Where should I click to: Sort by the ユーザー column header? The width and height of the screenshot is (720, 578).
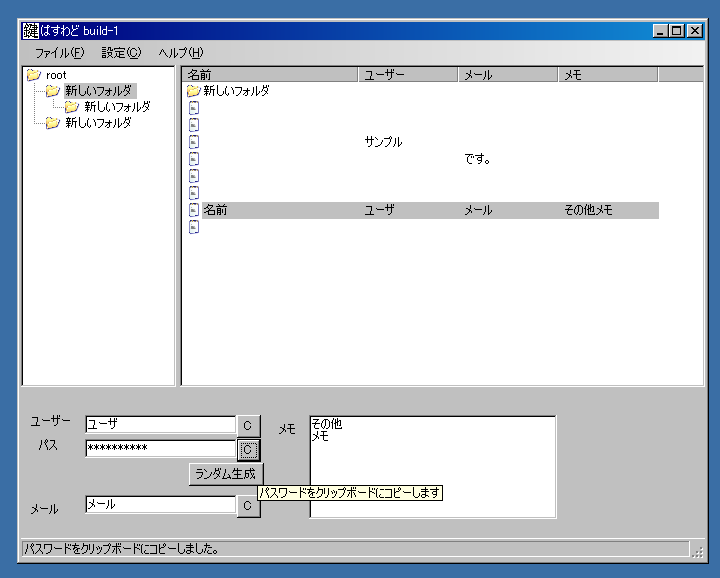pyautogui.click(x=408, y=75)
